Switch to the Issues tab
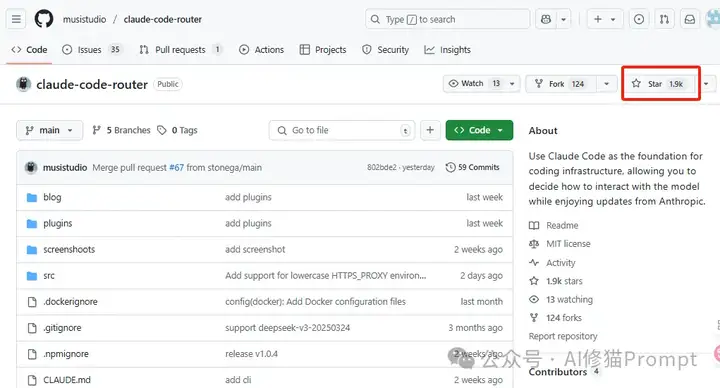This screenshot has height=388, width=720. 91,50
